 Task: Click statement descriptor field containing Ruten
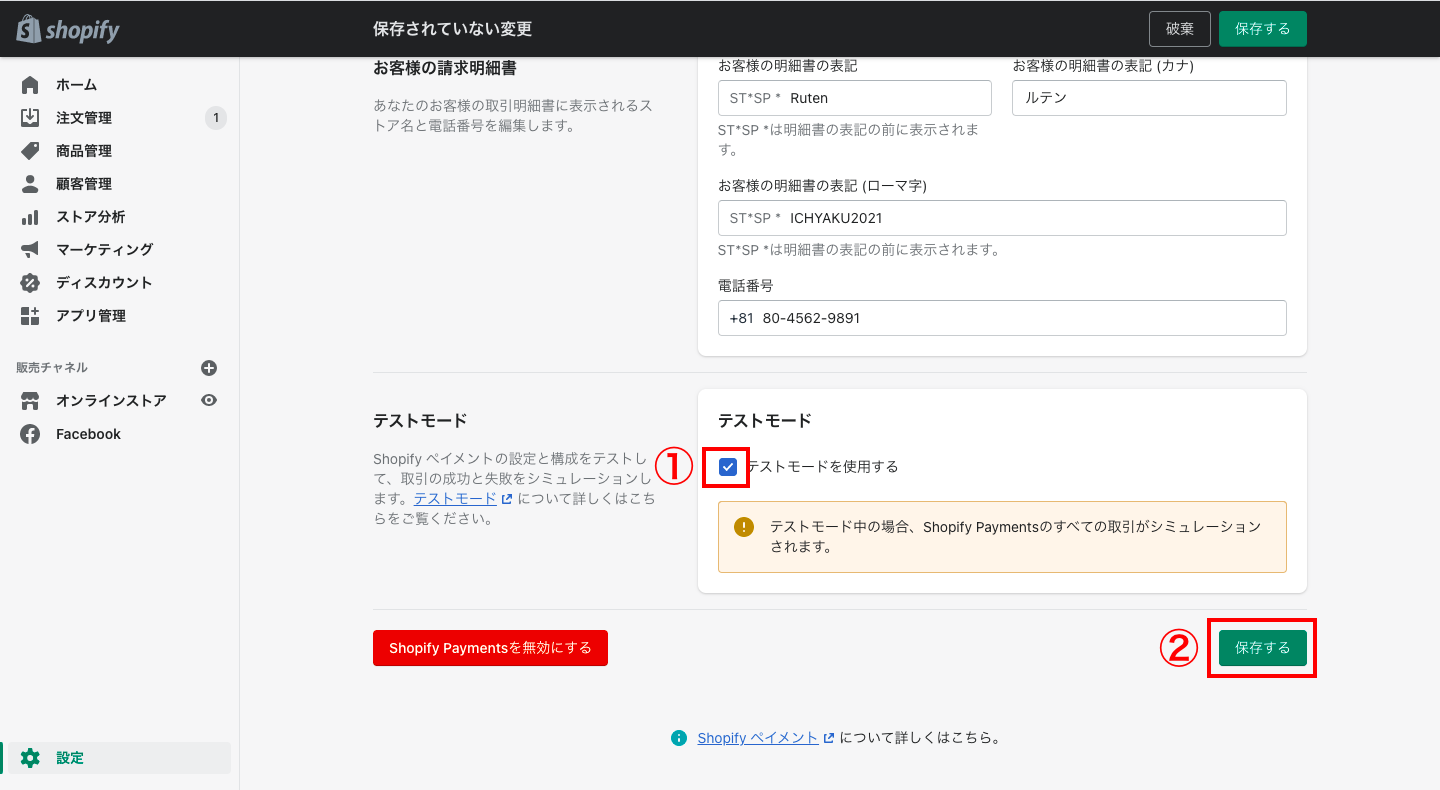pos(855,98)
